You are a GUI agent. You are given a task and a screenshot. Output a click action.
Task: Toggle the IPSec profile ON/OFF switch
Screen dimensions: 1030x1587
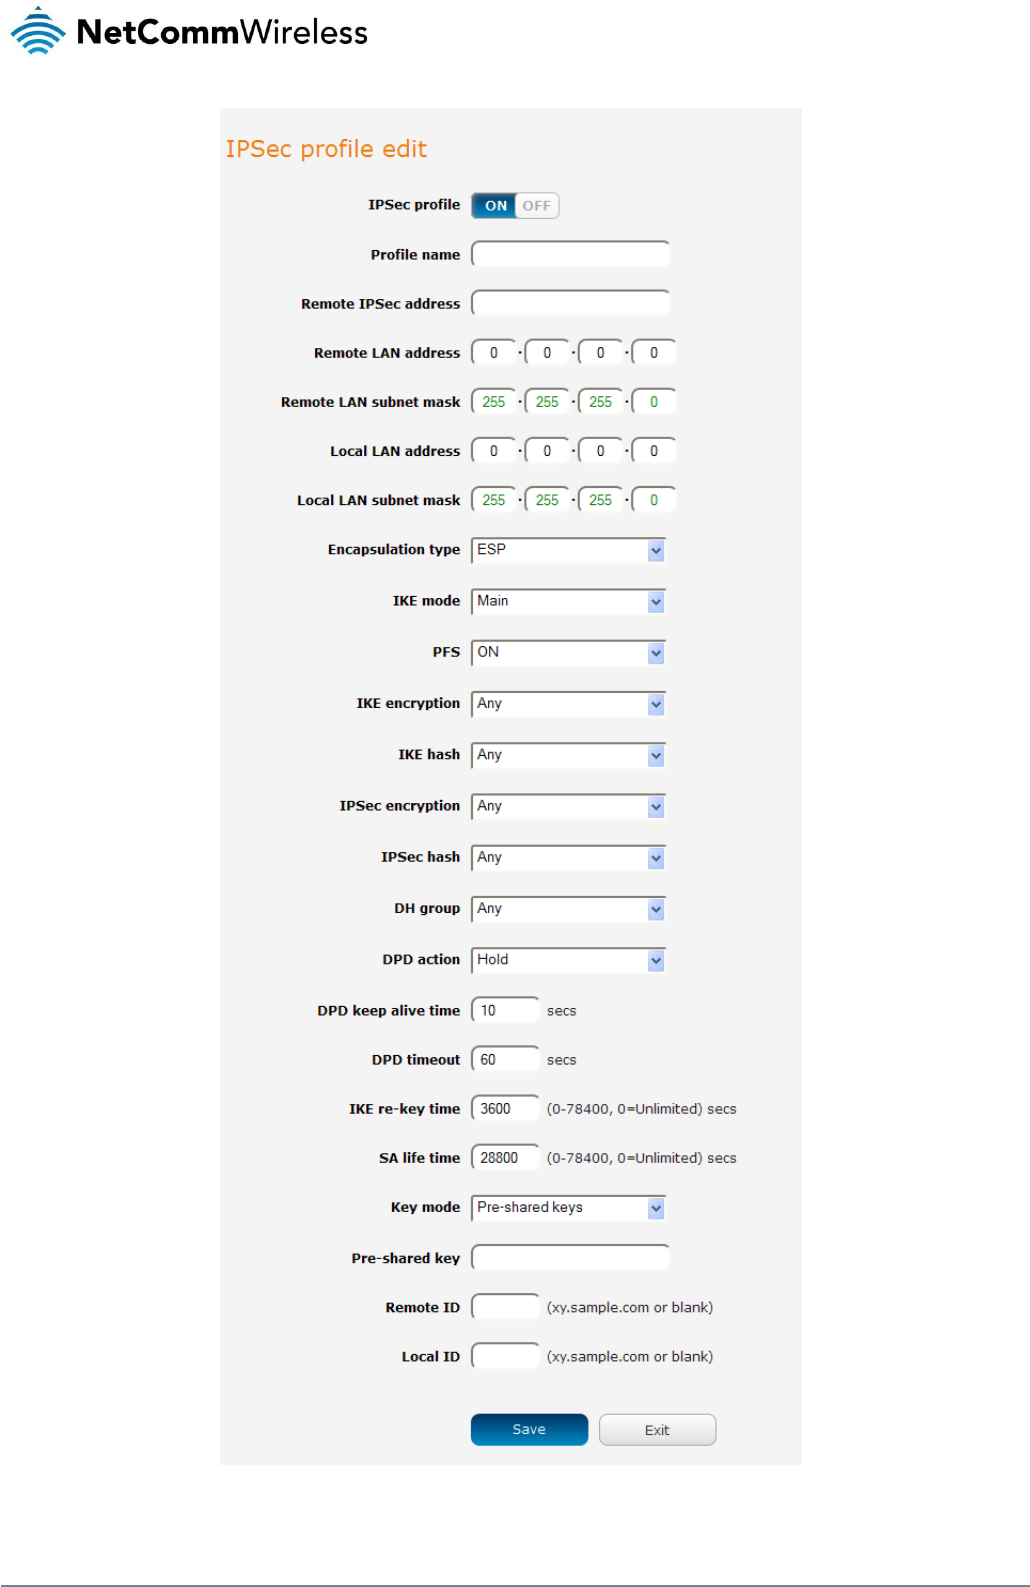515,206
